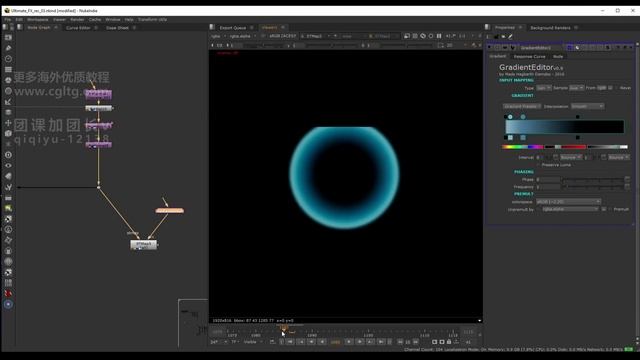The image size is (640, 360).
Task: Click the Phase slider track
Action: pyautogui.click(x=592, y=179)
